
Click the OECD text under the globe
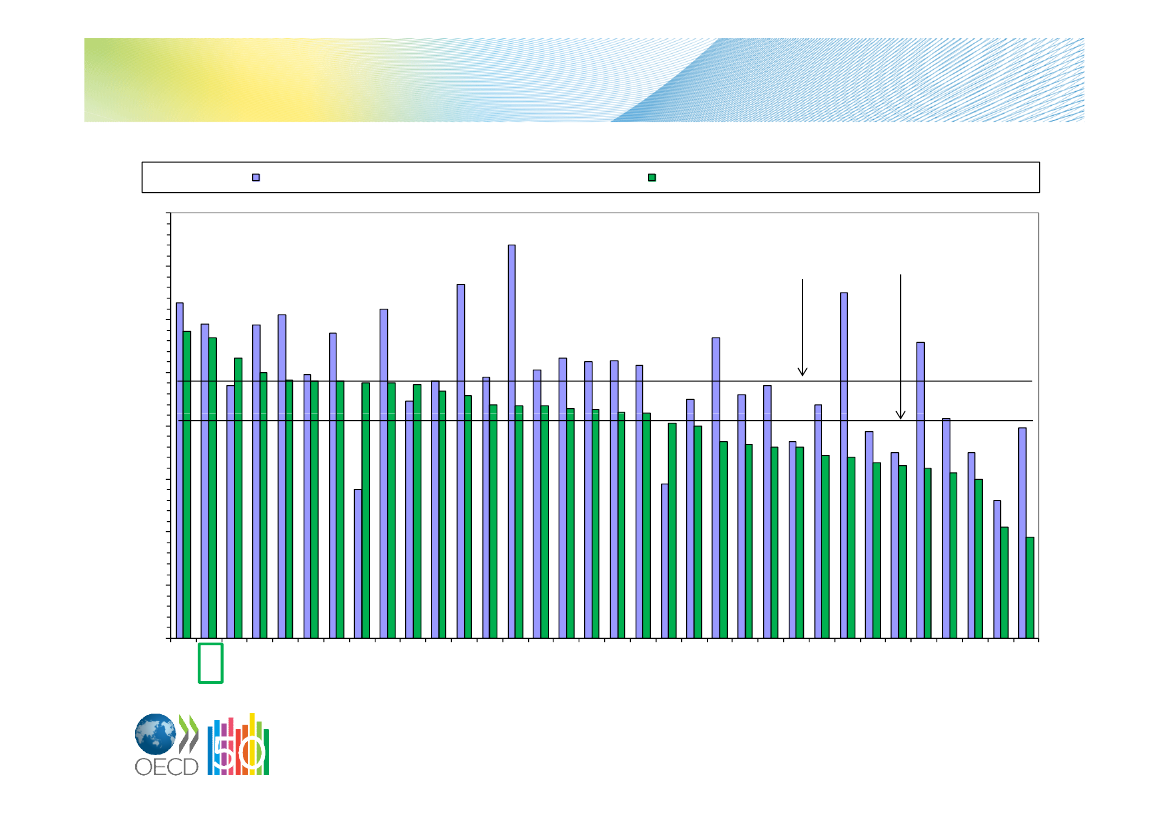(166, 767)
